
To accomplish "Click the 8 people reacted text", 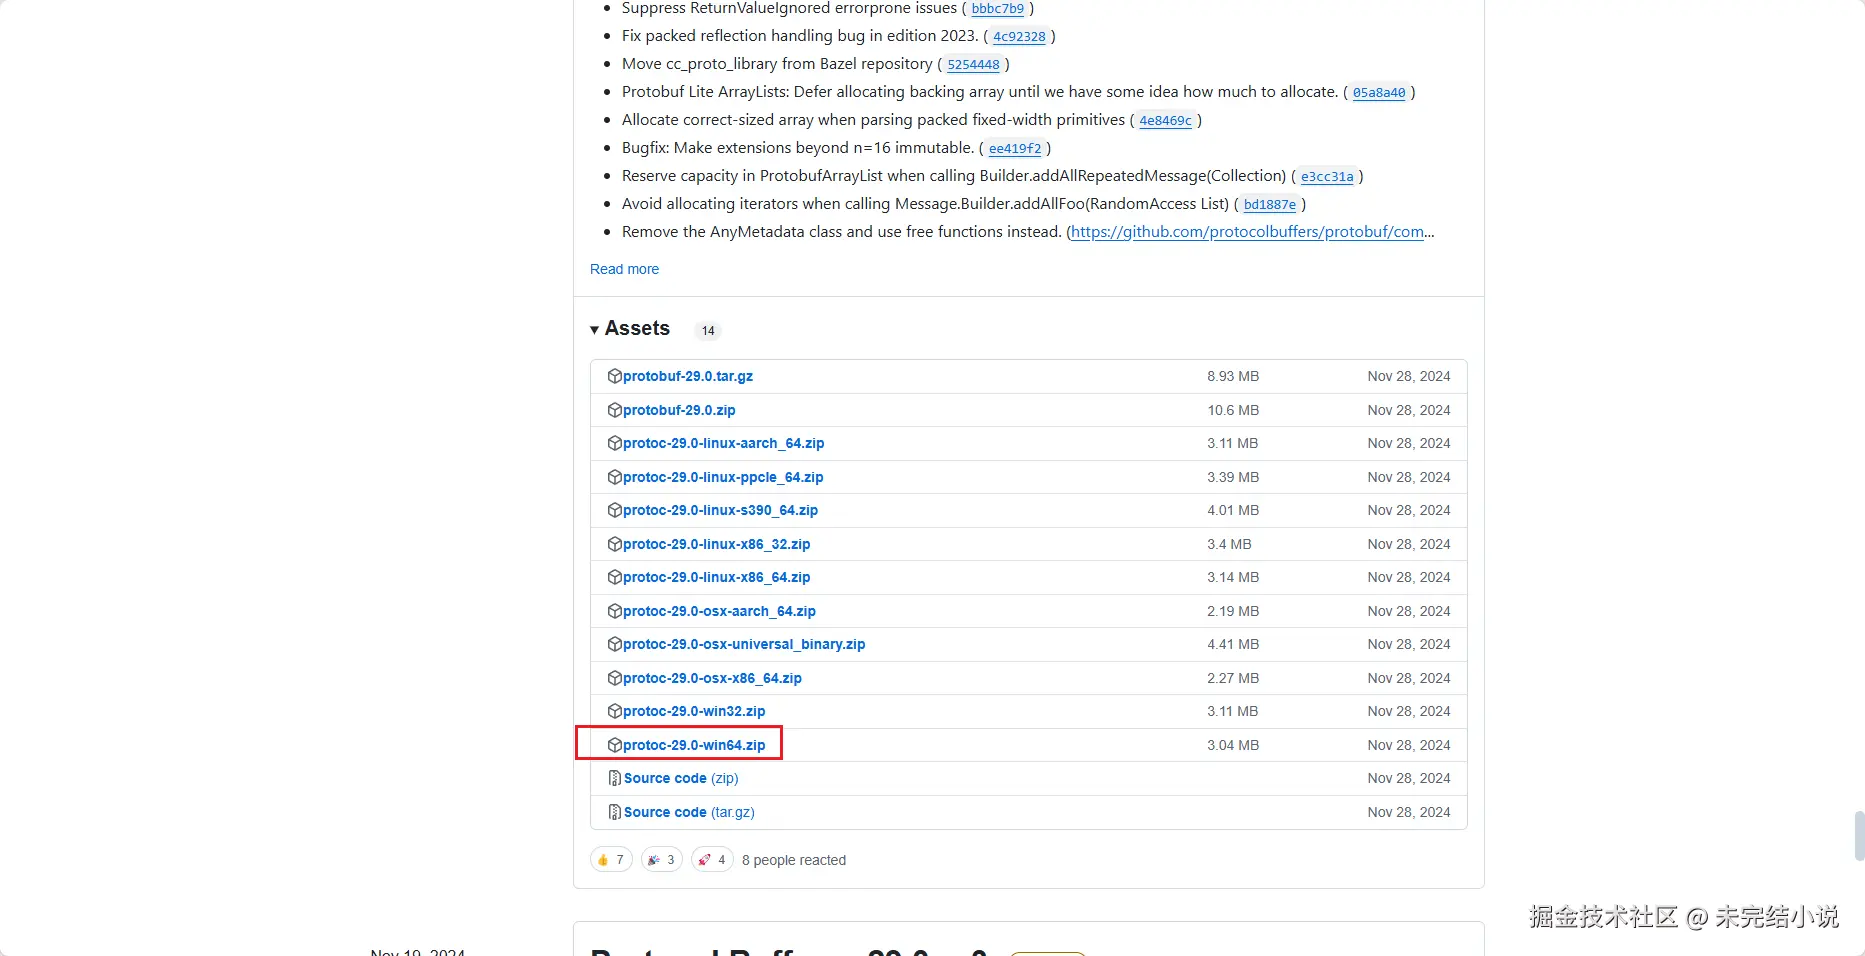I will coord(794,860).
